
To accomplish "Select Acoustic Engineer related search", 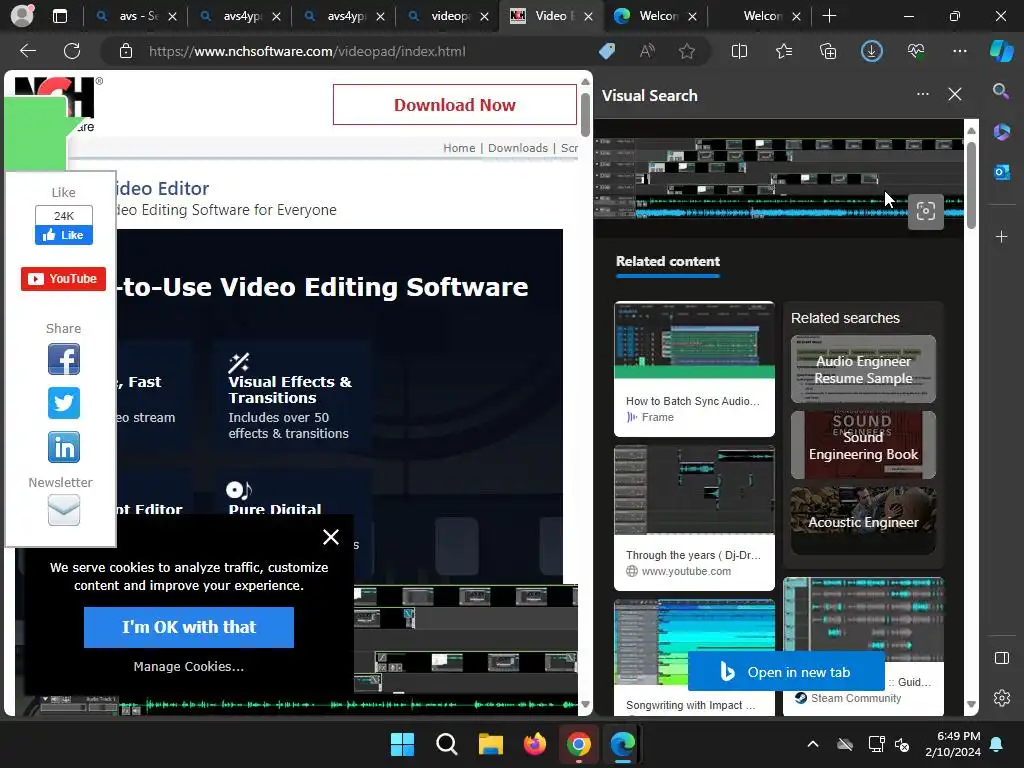I will pos(863,521).
